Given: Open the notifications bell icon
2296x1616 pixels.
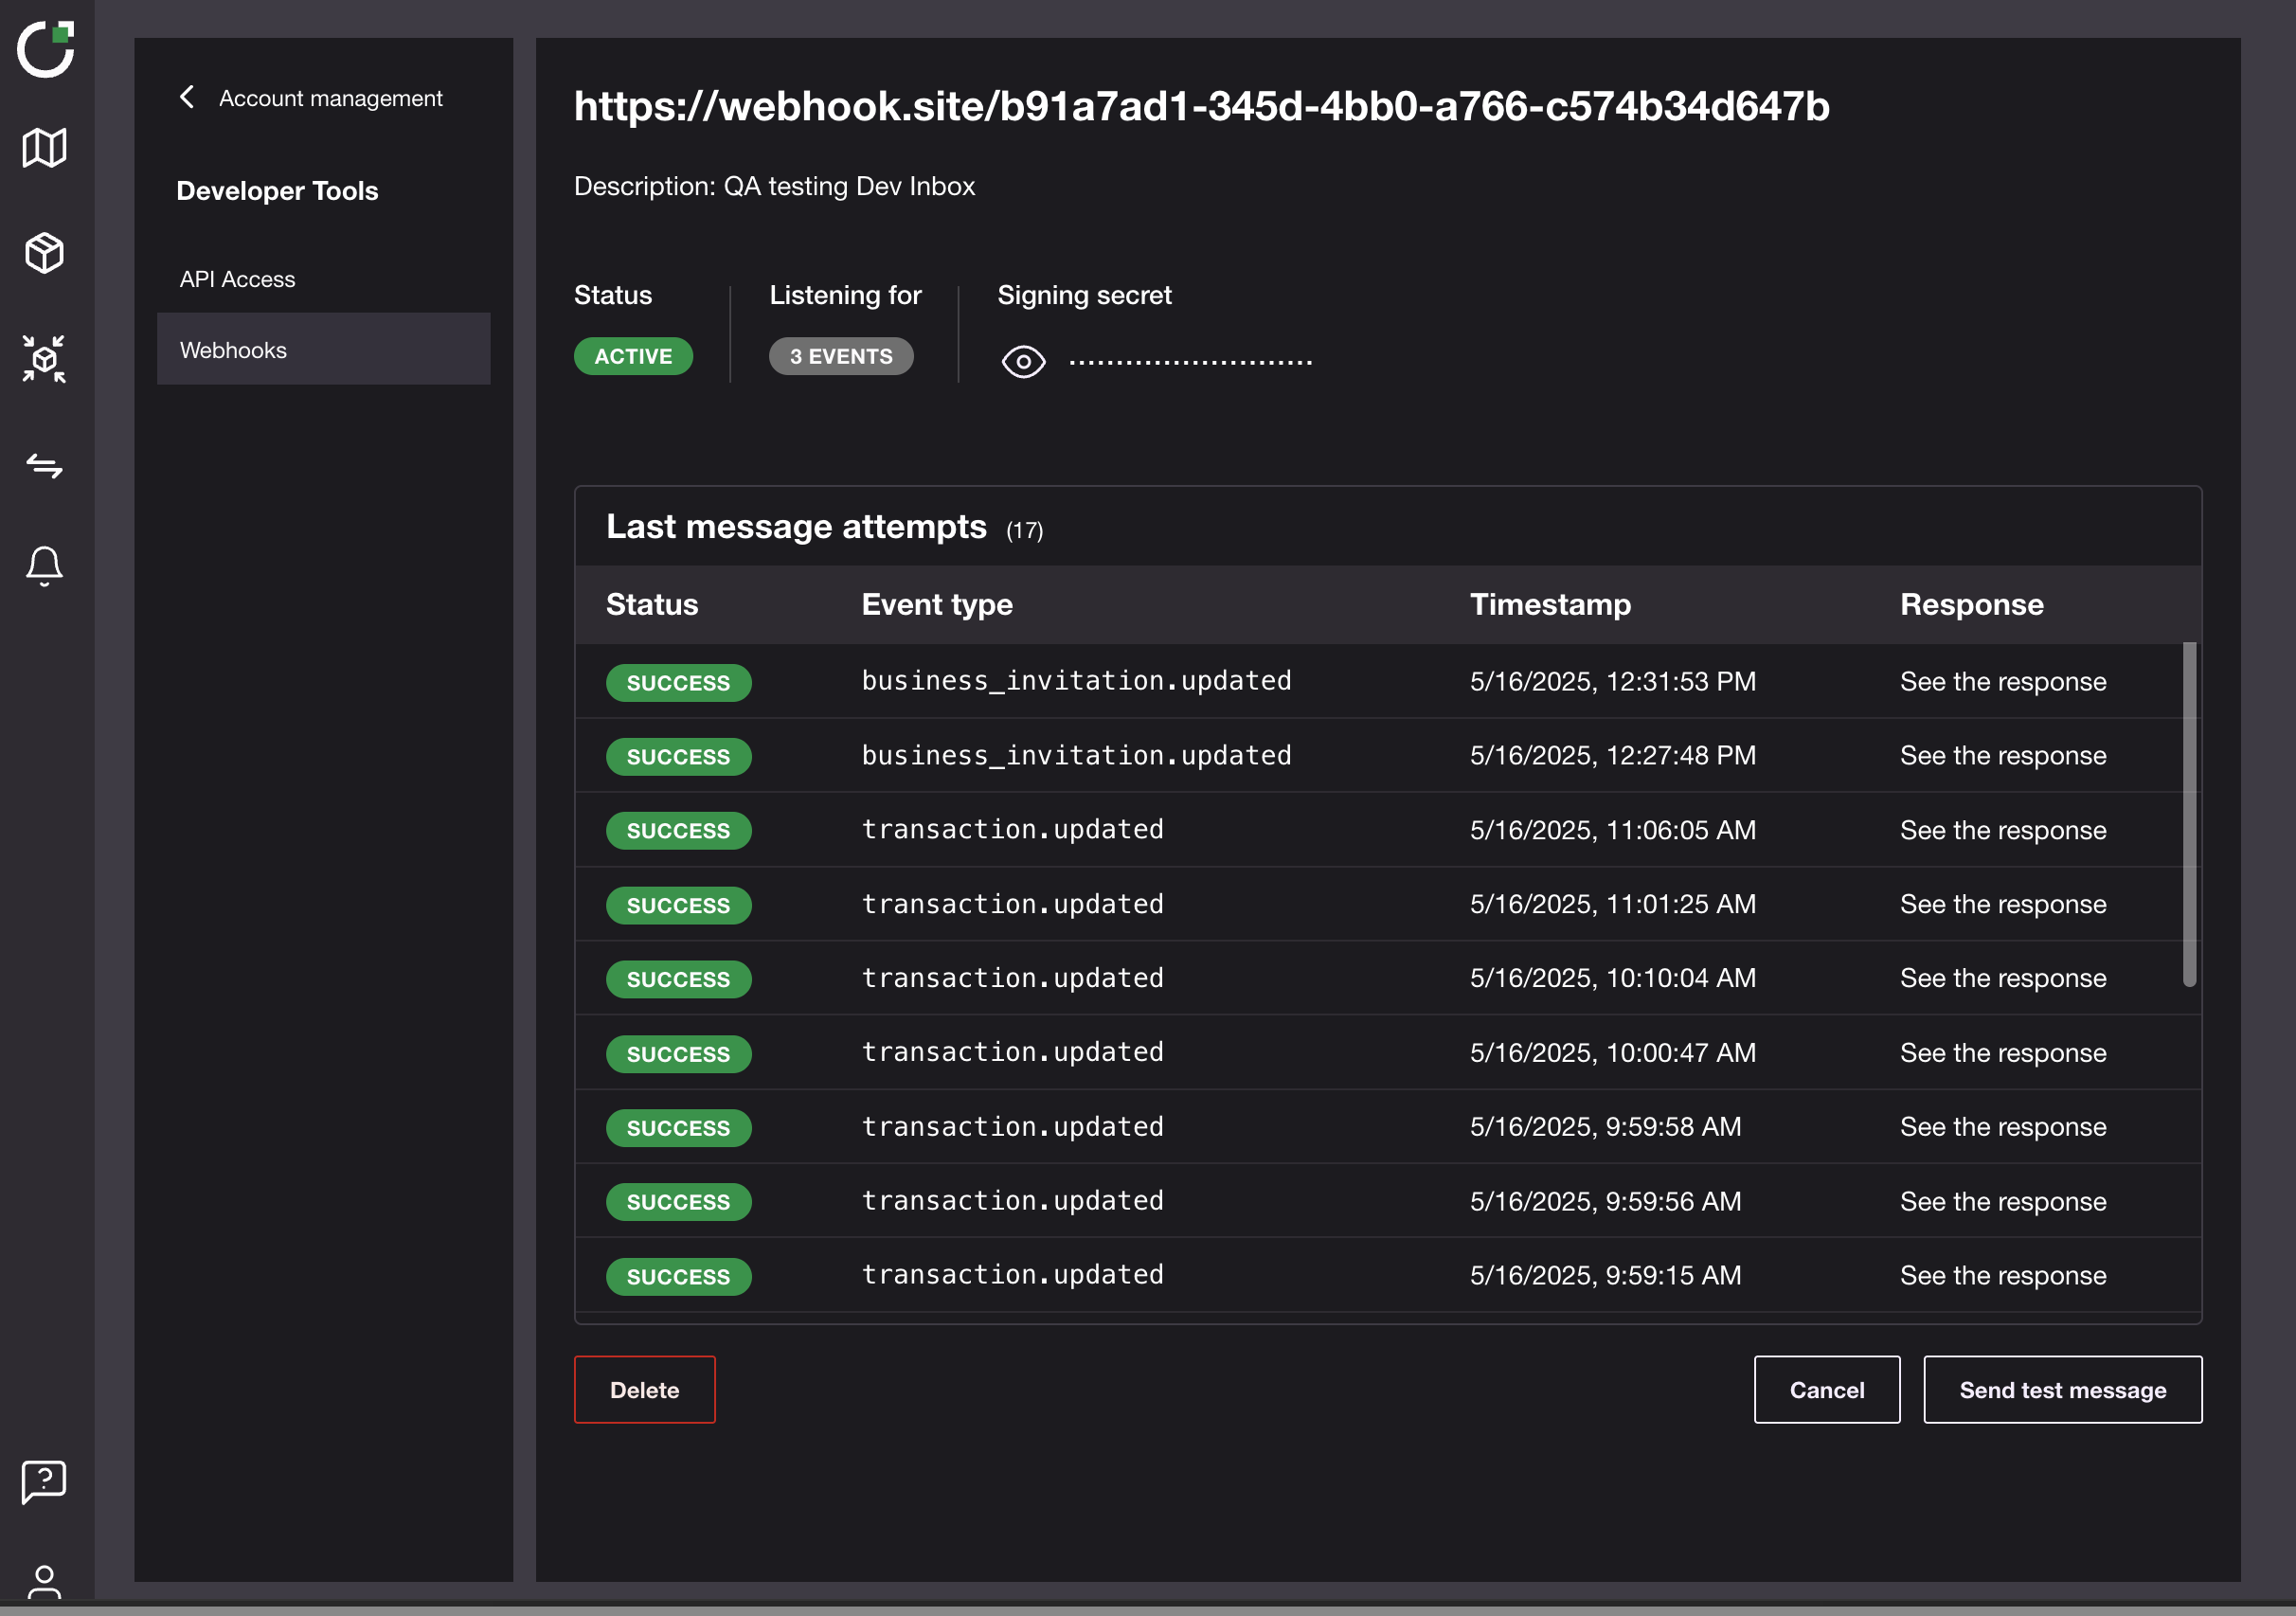Looking at the screenshot, I should (x=44, y=565).
